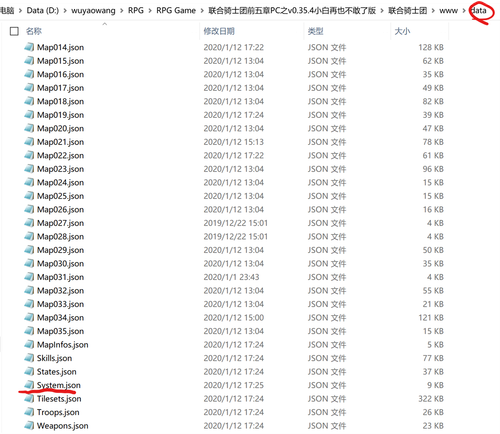
Task: Expand the chevron after Data (D:) breadcrumb
Action: click(65, 11)
